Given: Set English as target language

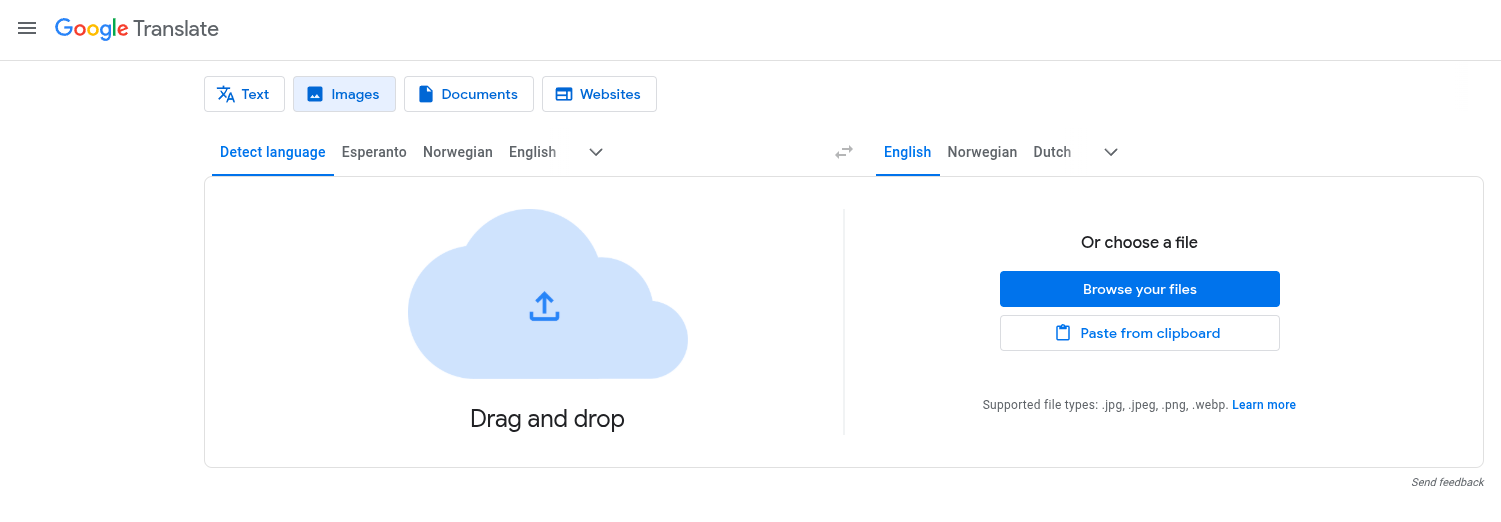Looking at the screenshot, I should tap(908, 152).
